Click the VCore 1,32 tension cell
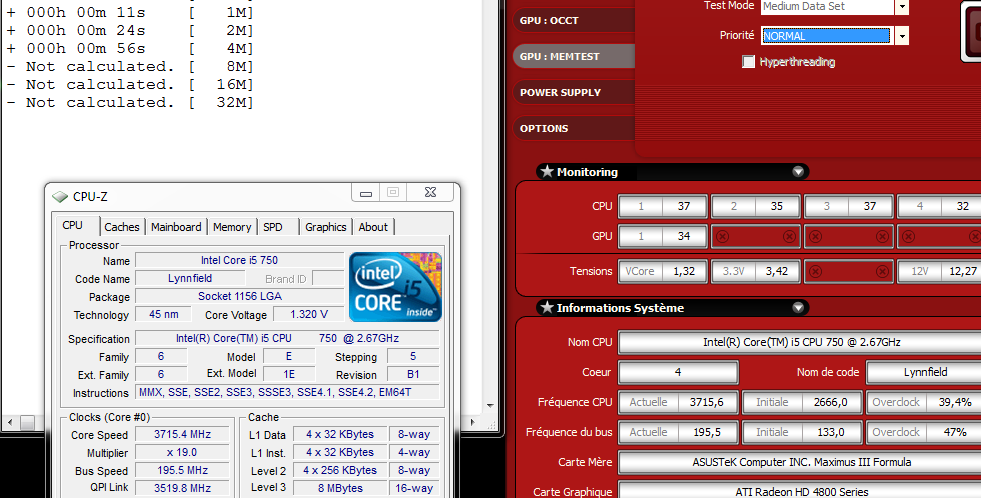Screen dimensions: 981x498 point(663,271)
